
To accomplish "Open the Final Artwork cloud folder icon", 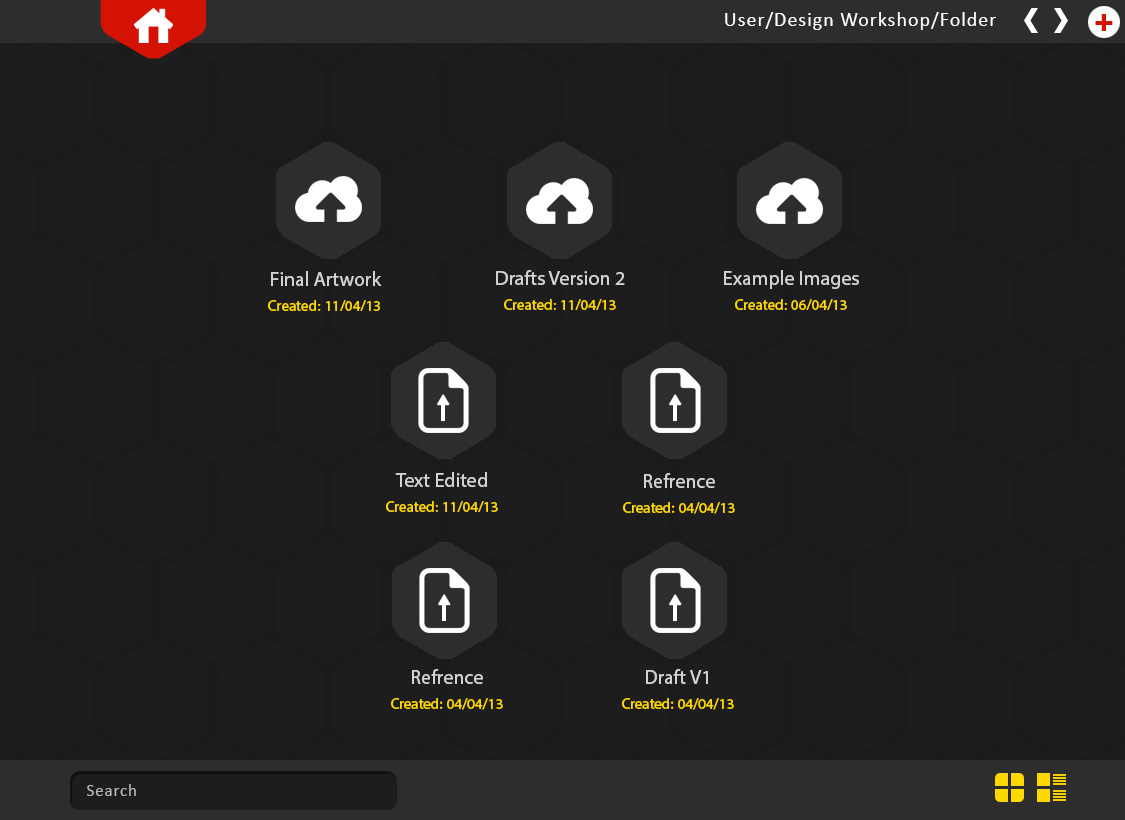I will pyautogui.click(x=329, y=200).
